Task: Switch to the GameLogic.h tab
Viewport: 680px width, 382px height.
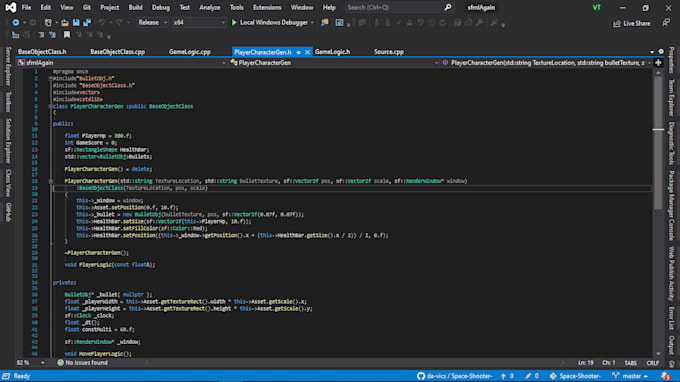Action: pyautogui.click(x=332, y=52)
